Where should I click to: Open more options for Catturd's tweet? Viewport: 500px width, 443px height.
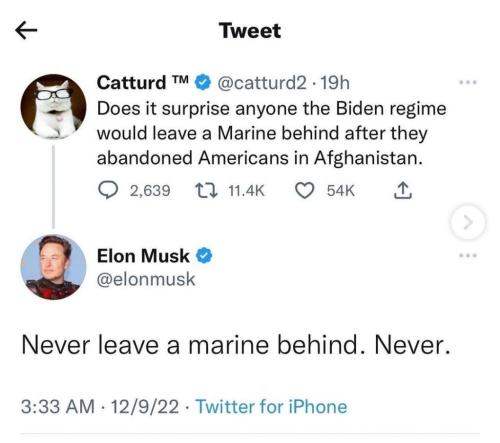tap(468, 82)
